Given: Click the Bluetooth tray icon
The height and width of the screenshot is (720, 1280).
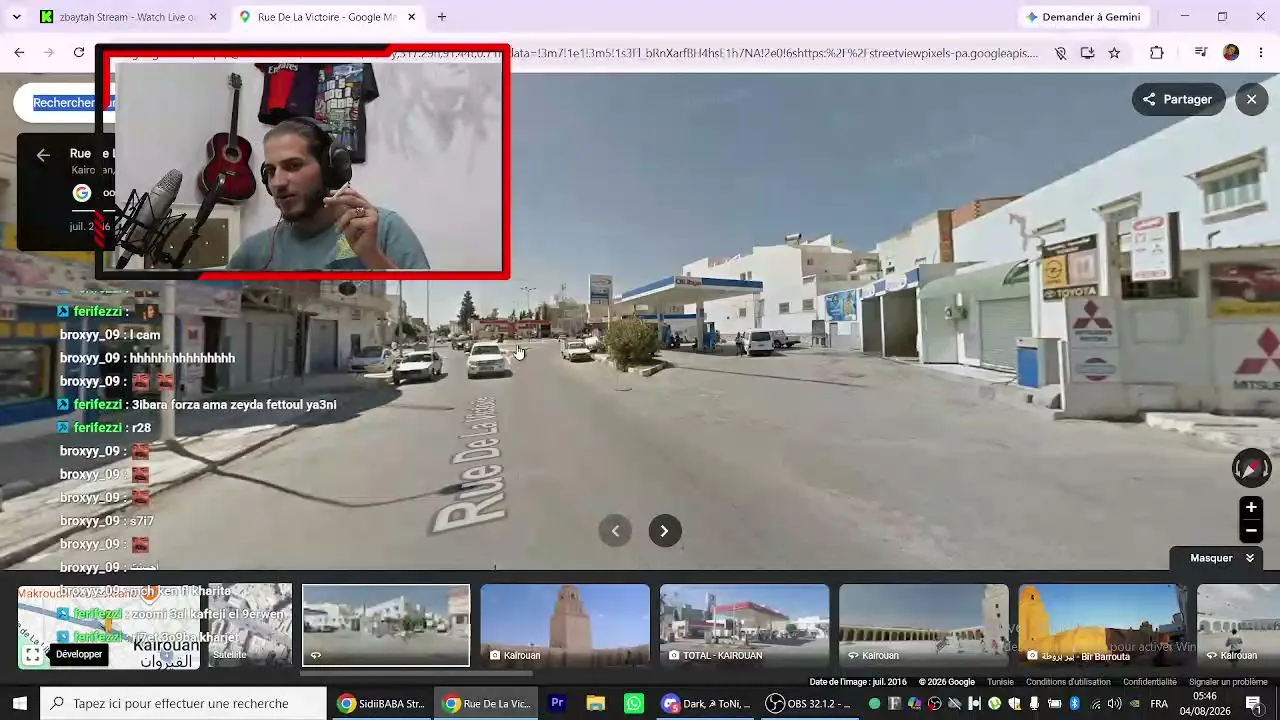Looking at the screenshot, I should pyautogui.click(x=1075, y=704).
